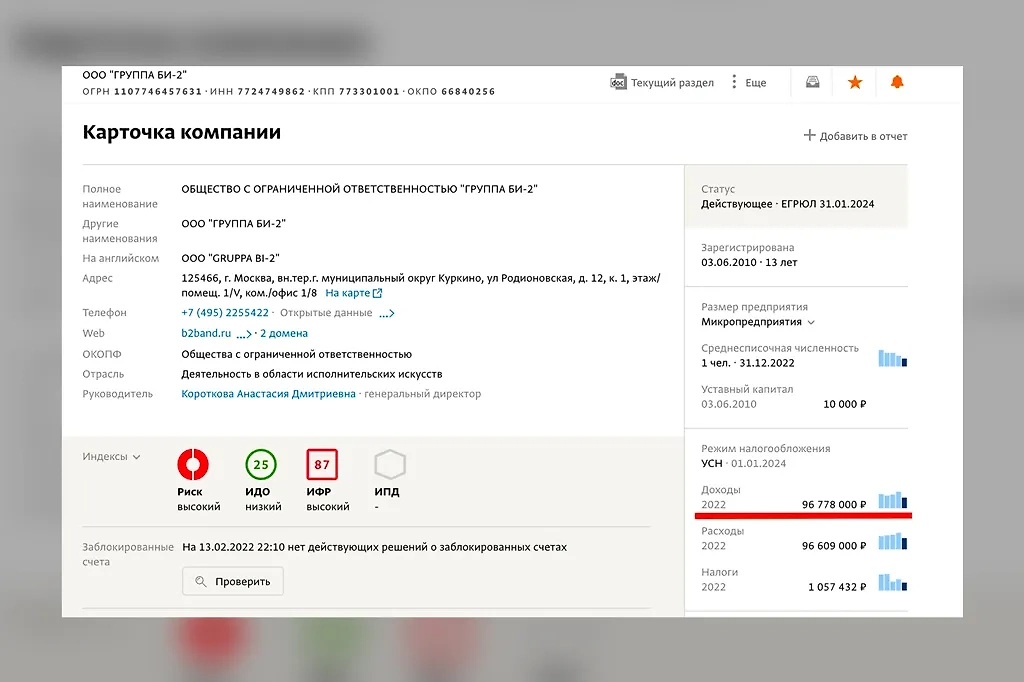Click the red Риск index icon

192,465
